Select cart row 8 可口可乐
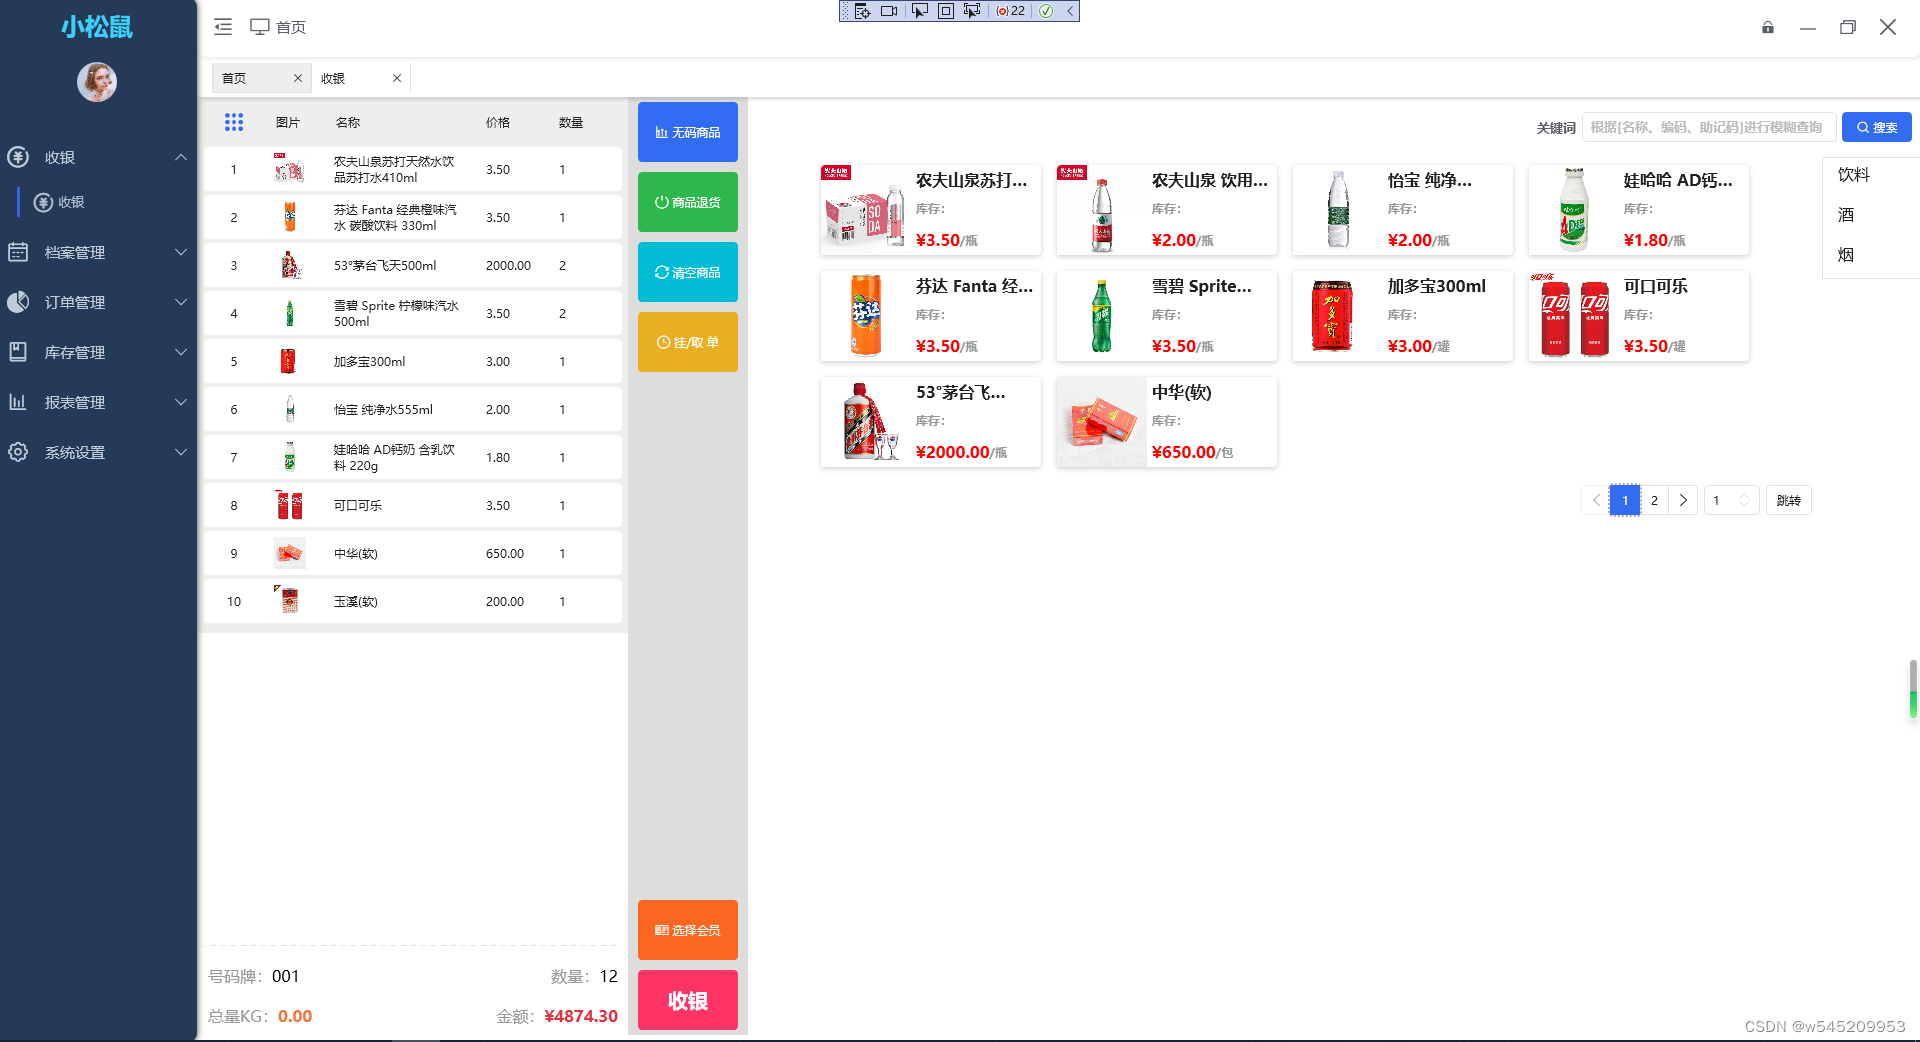 coord(413,506)
